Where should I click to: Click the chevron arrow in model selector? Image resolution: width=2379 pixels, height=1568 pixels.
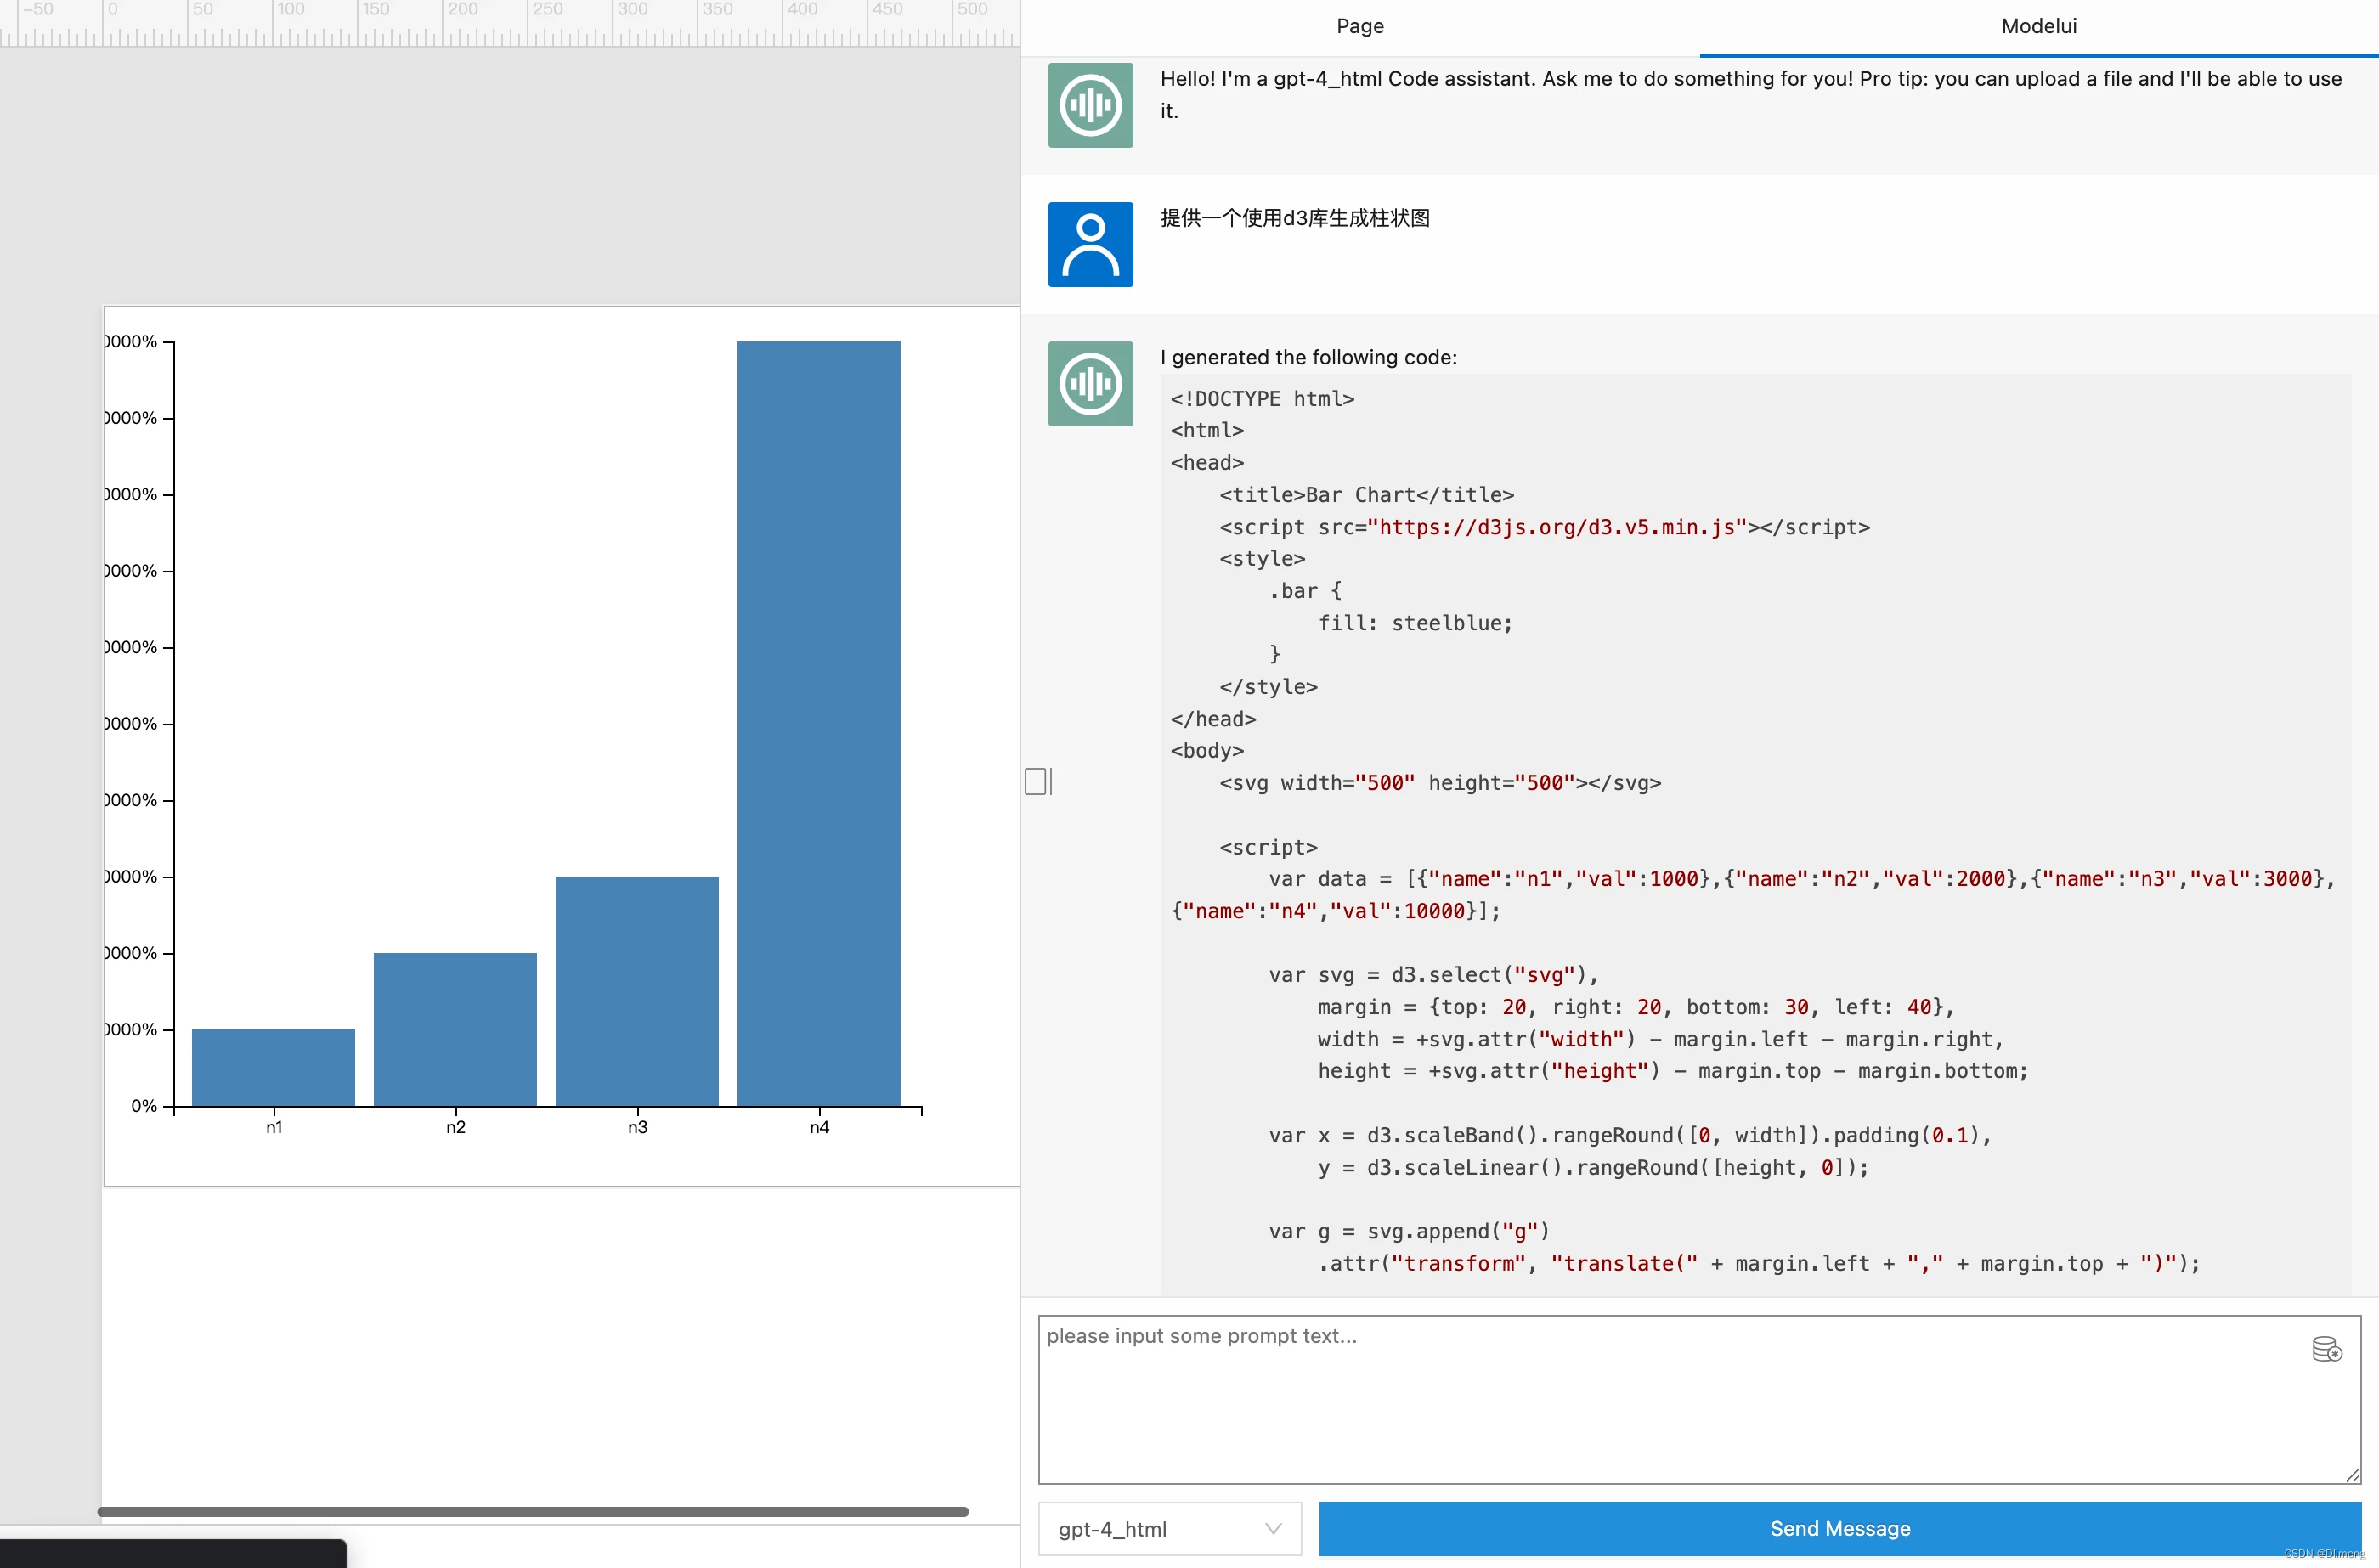coord(1272,1528)
